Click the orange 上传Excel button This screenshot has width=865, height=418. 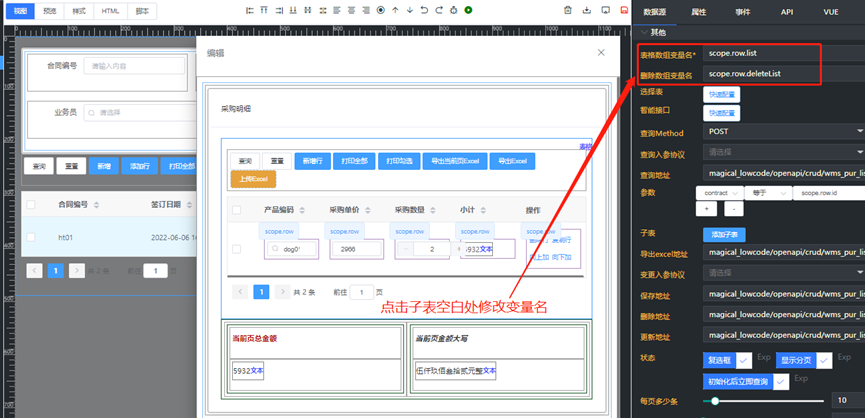click(253, 179)
